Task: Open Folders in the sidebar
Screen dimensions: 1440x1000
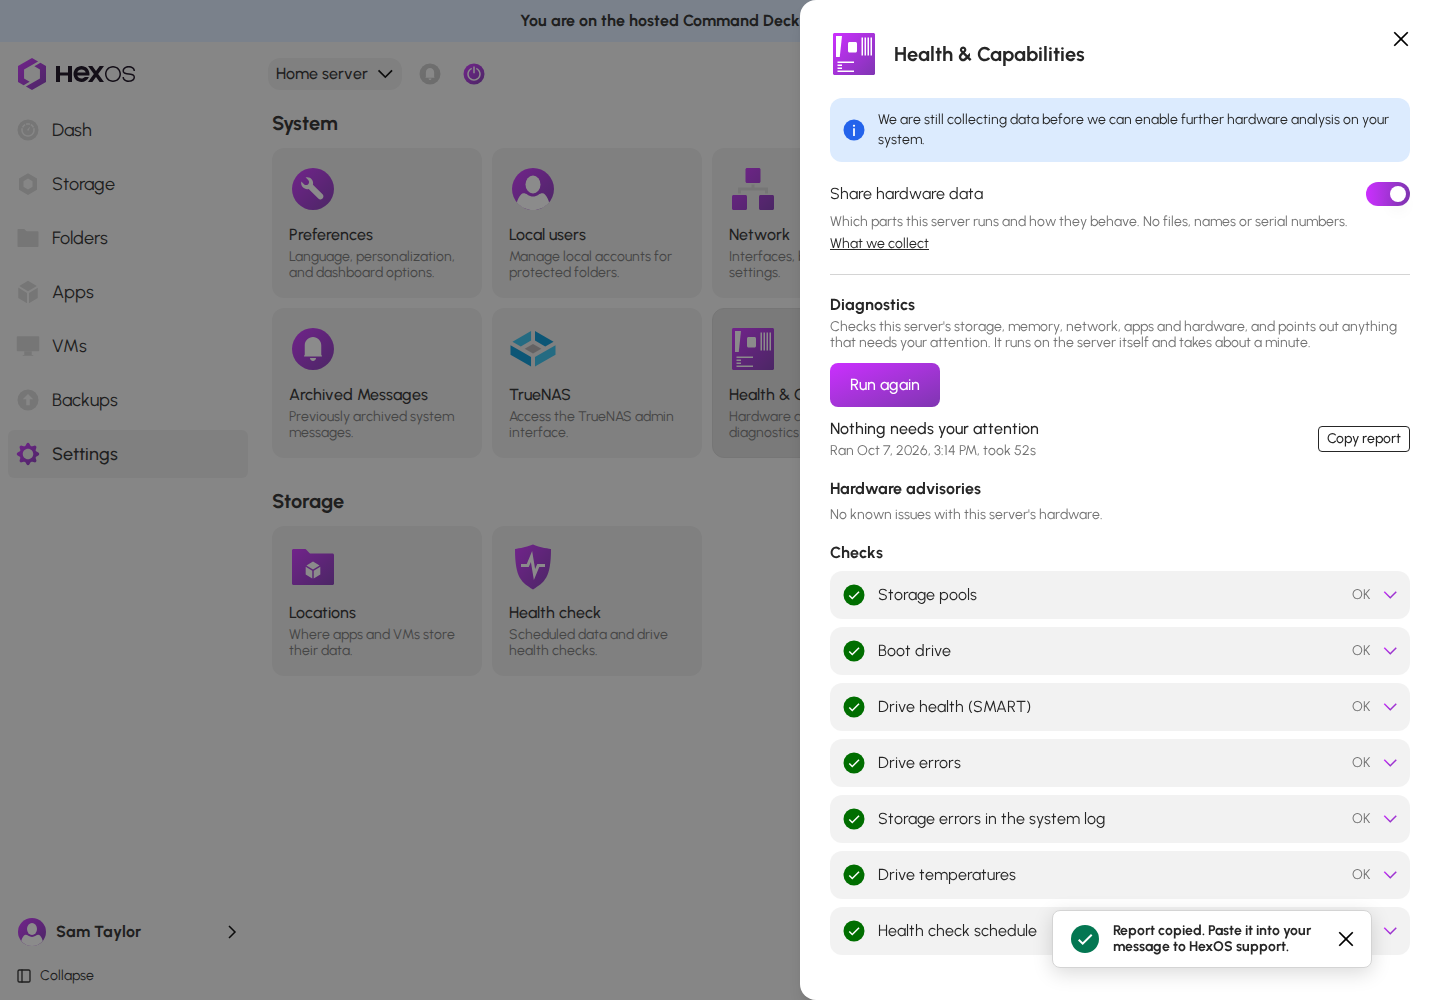Action: (128, 238)
